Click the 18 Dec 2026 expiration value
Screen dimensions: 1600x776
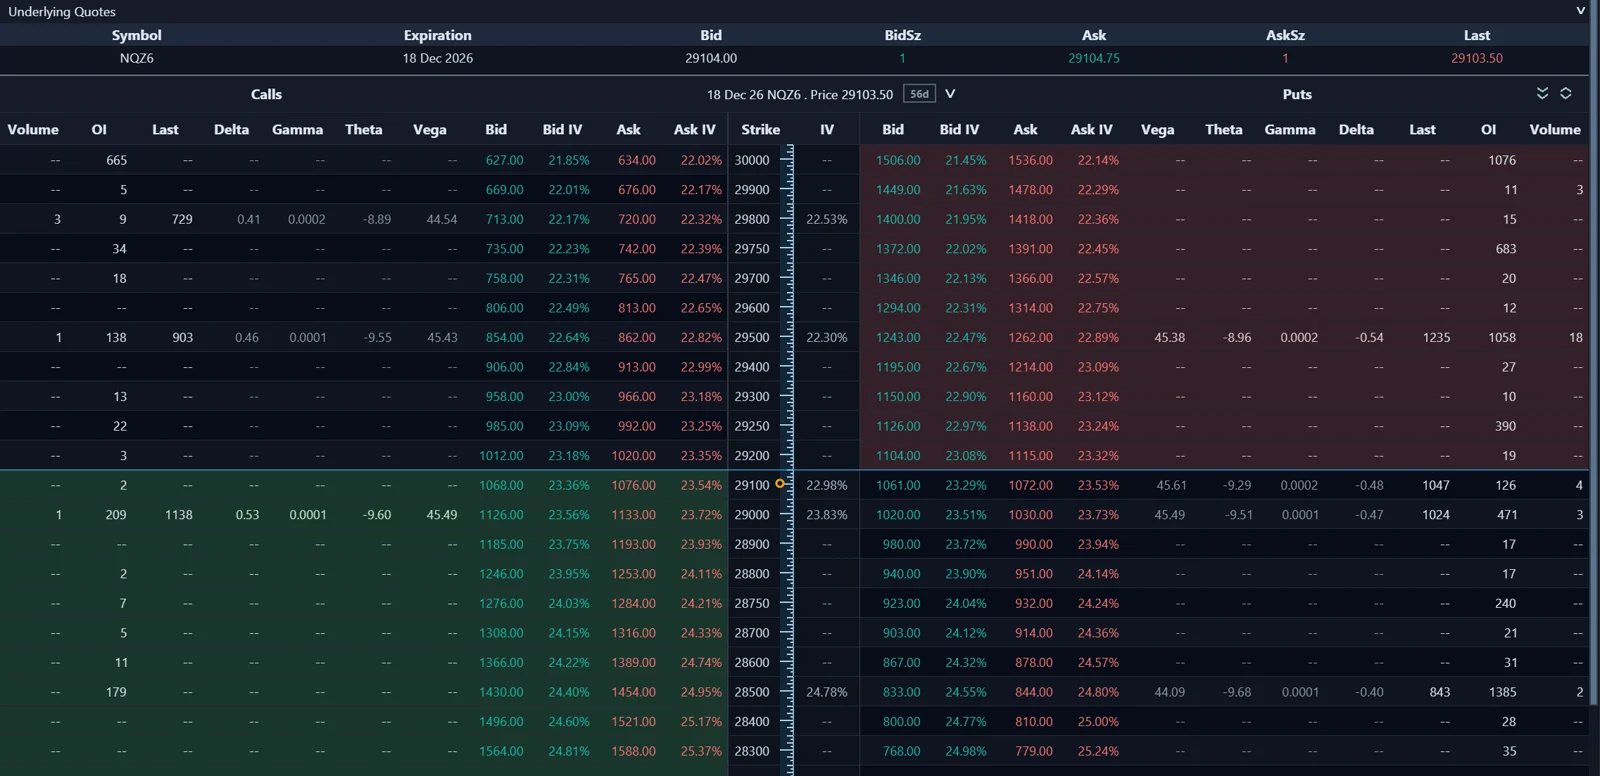(438, 58)
